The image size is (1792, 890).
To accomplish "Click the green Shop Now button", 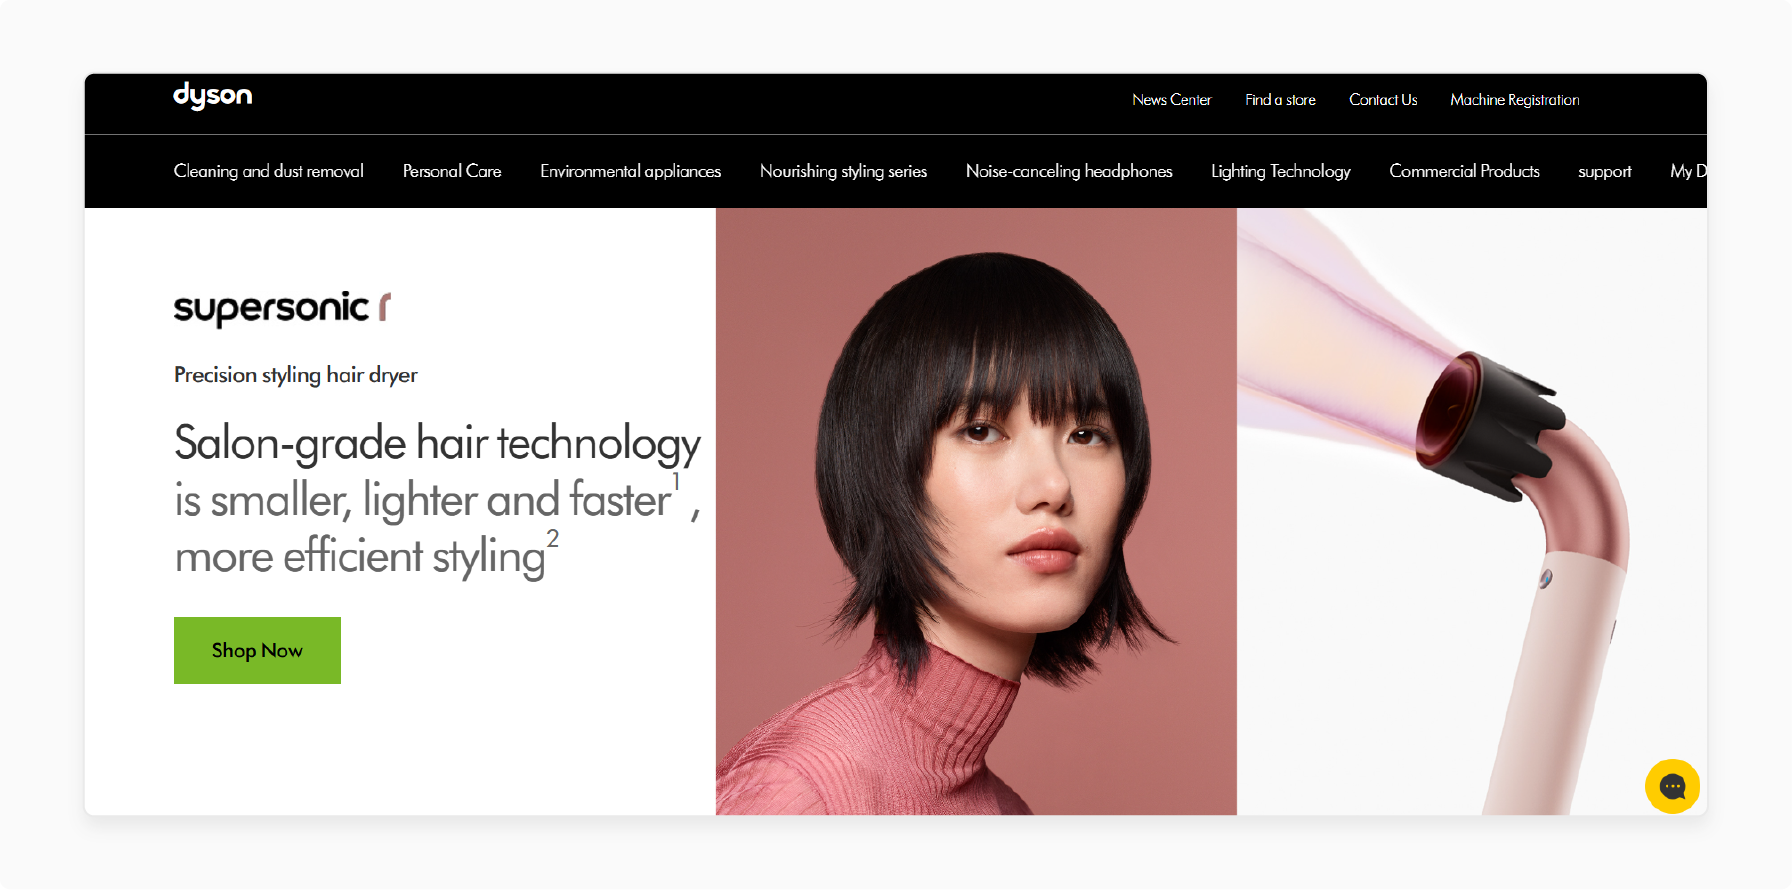I will (257, 650).
